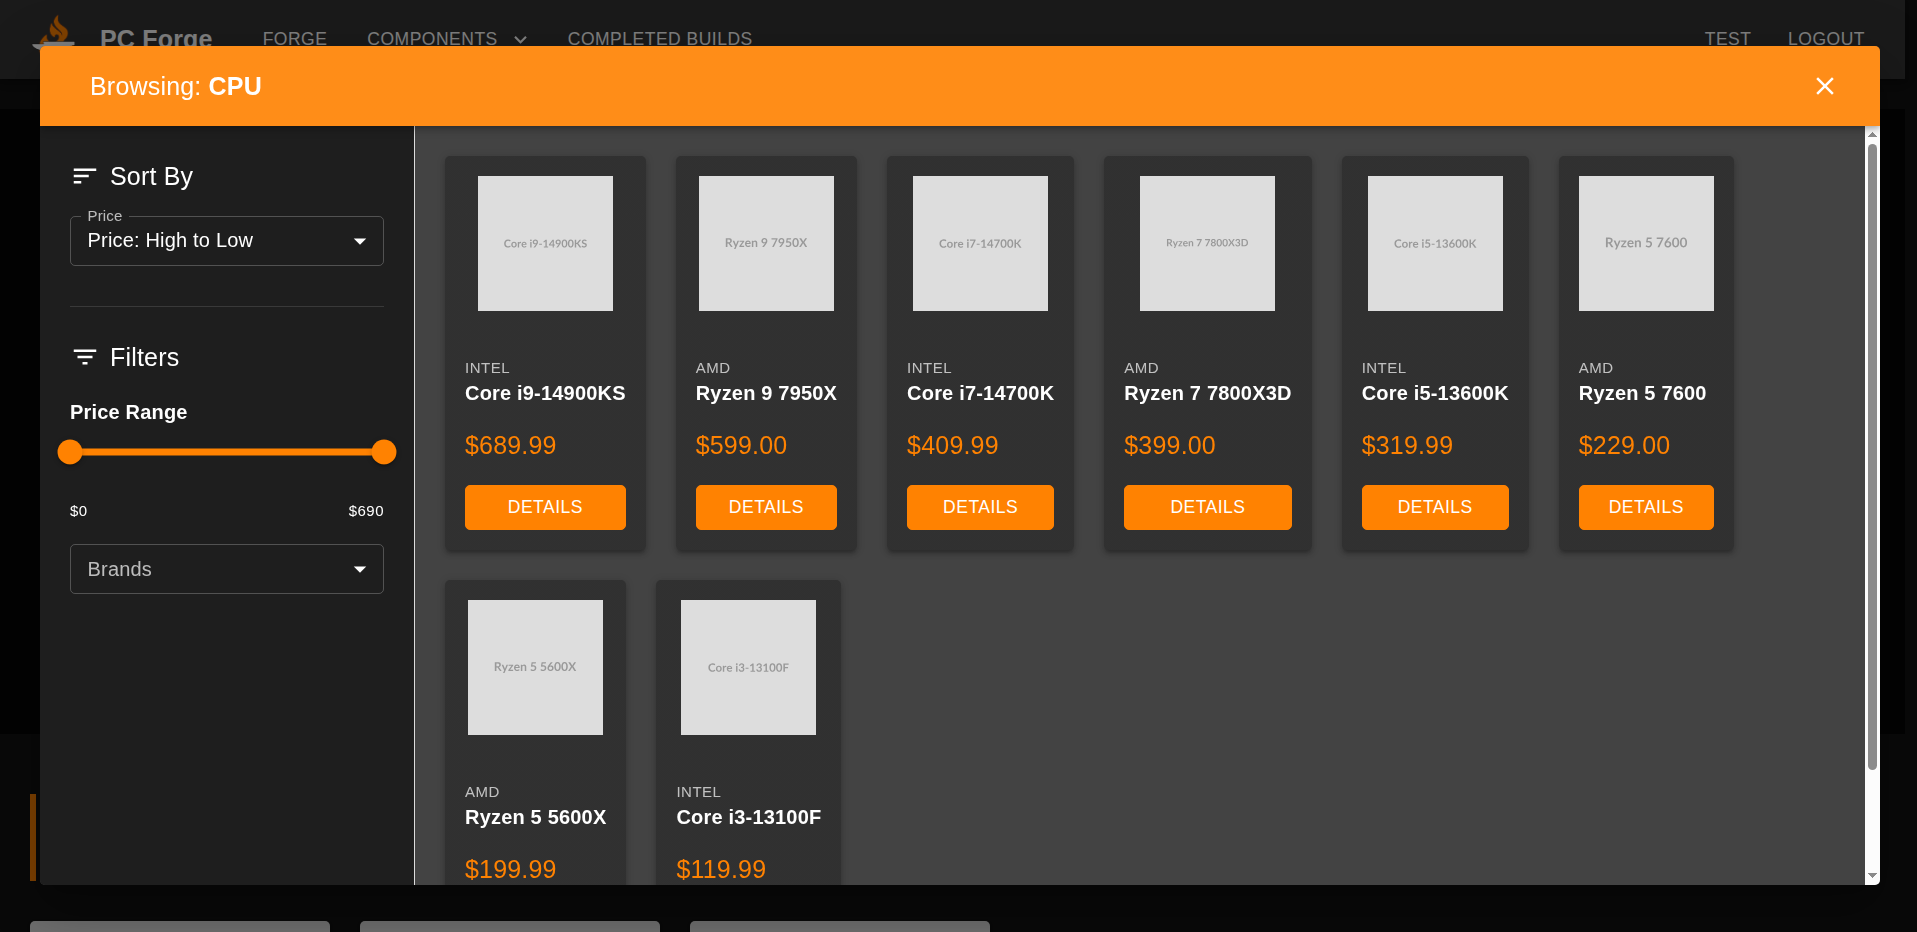The width and height of the screenshot is (1917, 932).
Task: View details for Ryzen 7 7800X3D
Action: coord(1207,507)
